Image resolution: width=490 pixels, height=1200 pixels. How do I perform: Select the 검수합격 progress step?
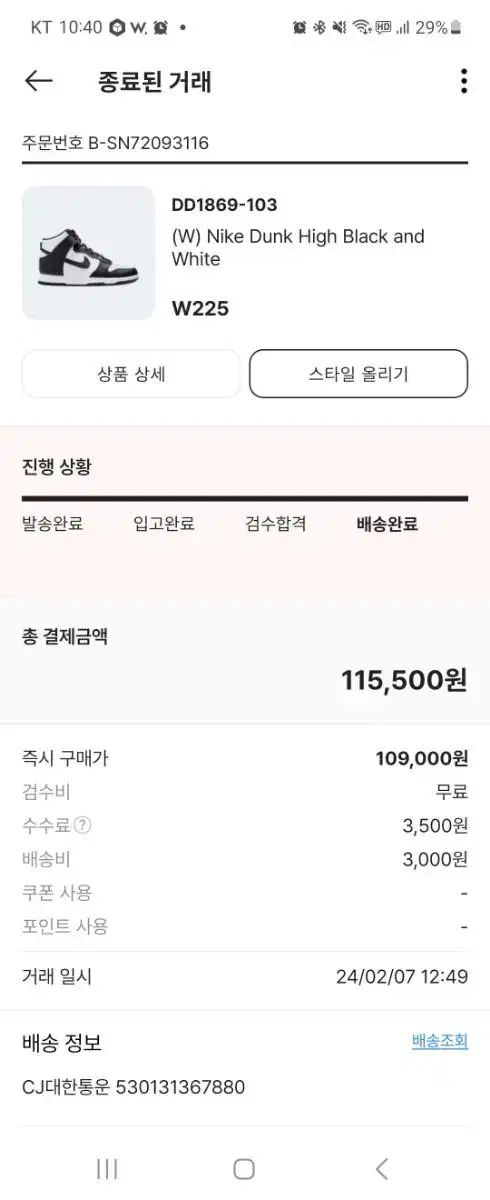pyautogui.click(x=275, y=524)
